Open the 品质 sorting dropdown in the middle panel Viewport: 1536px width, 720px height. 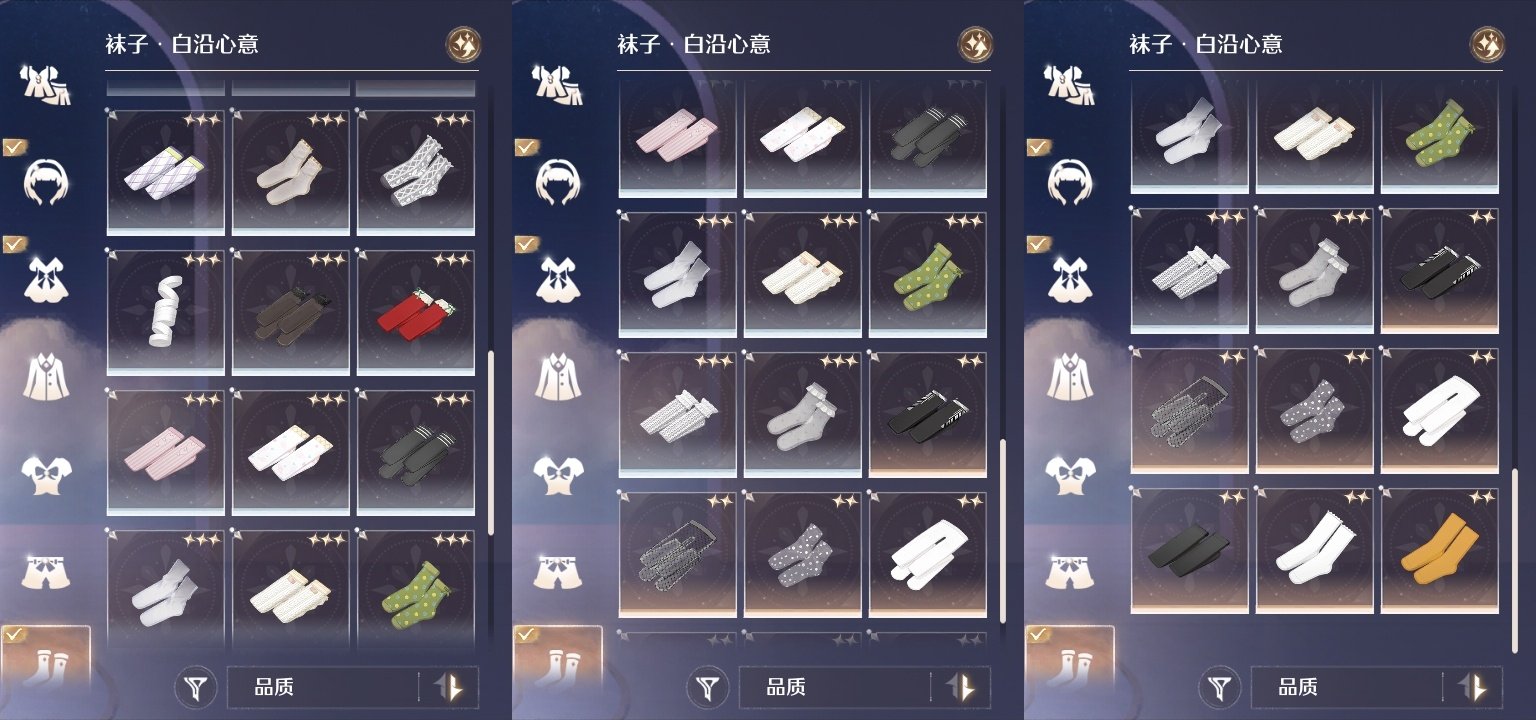(834, 687)
